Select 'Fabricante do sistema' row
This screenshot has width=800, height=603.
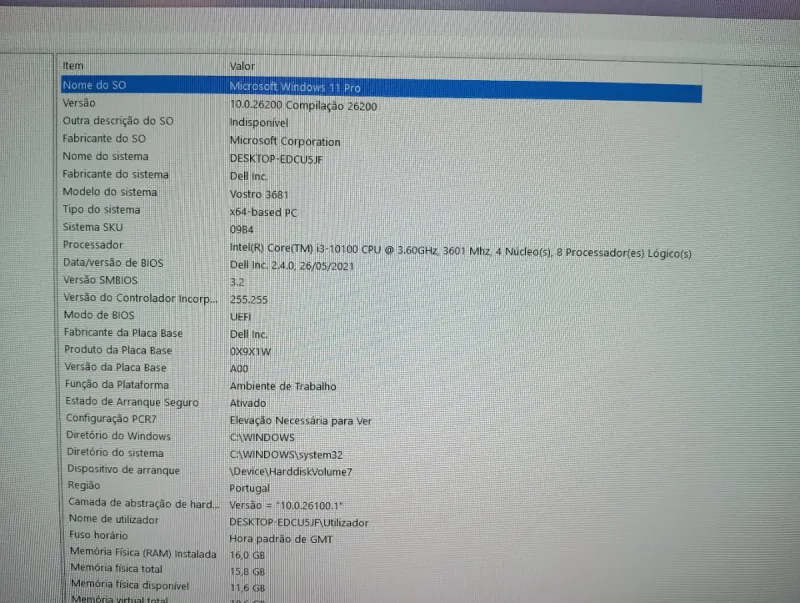tap(116, 174)
